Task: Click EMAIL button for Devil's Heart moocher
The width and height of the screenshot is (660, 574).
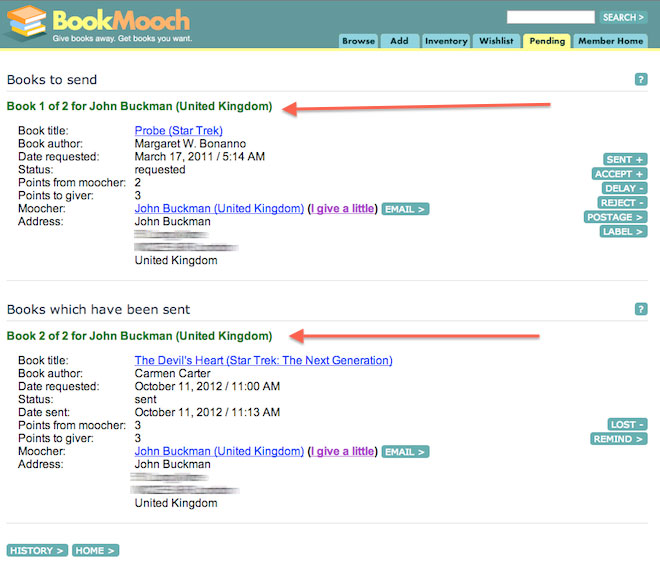Action: click(x=405, y=452)
